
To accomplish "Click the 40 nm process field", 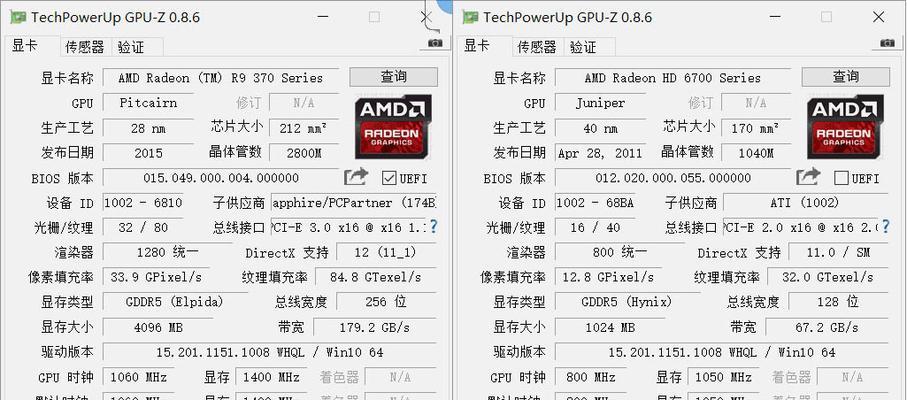I will point(600,128).
